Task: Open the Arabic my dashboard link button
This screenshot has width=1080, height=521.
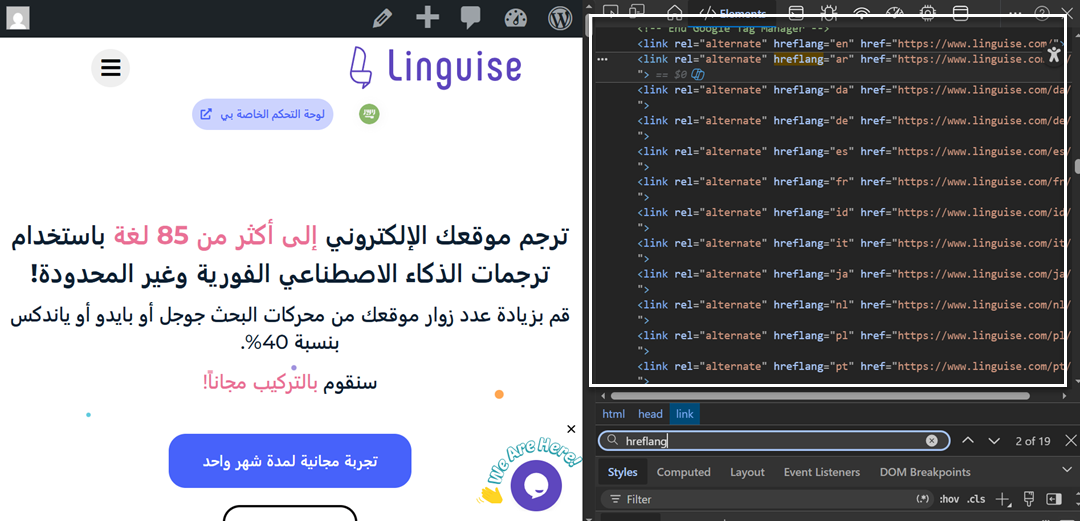Action: point(262,114)
